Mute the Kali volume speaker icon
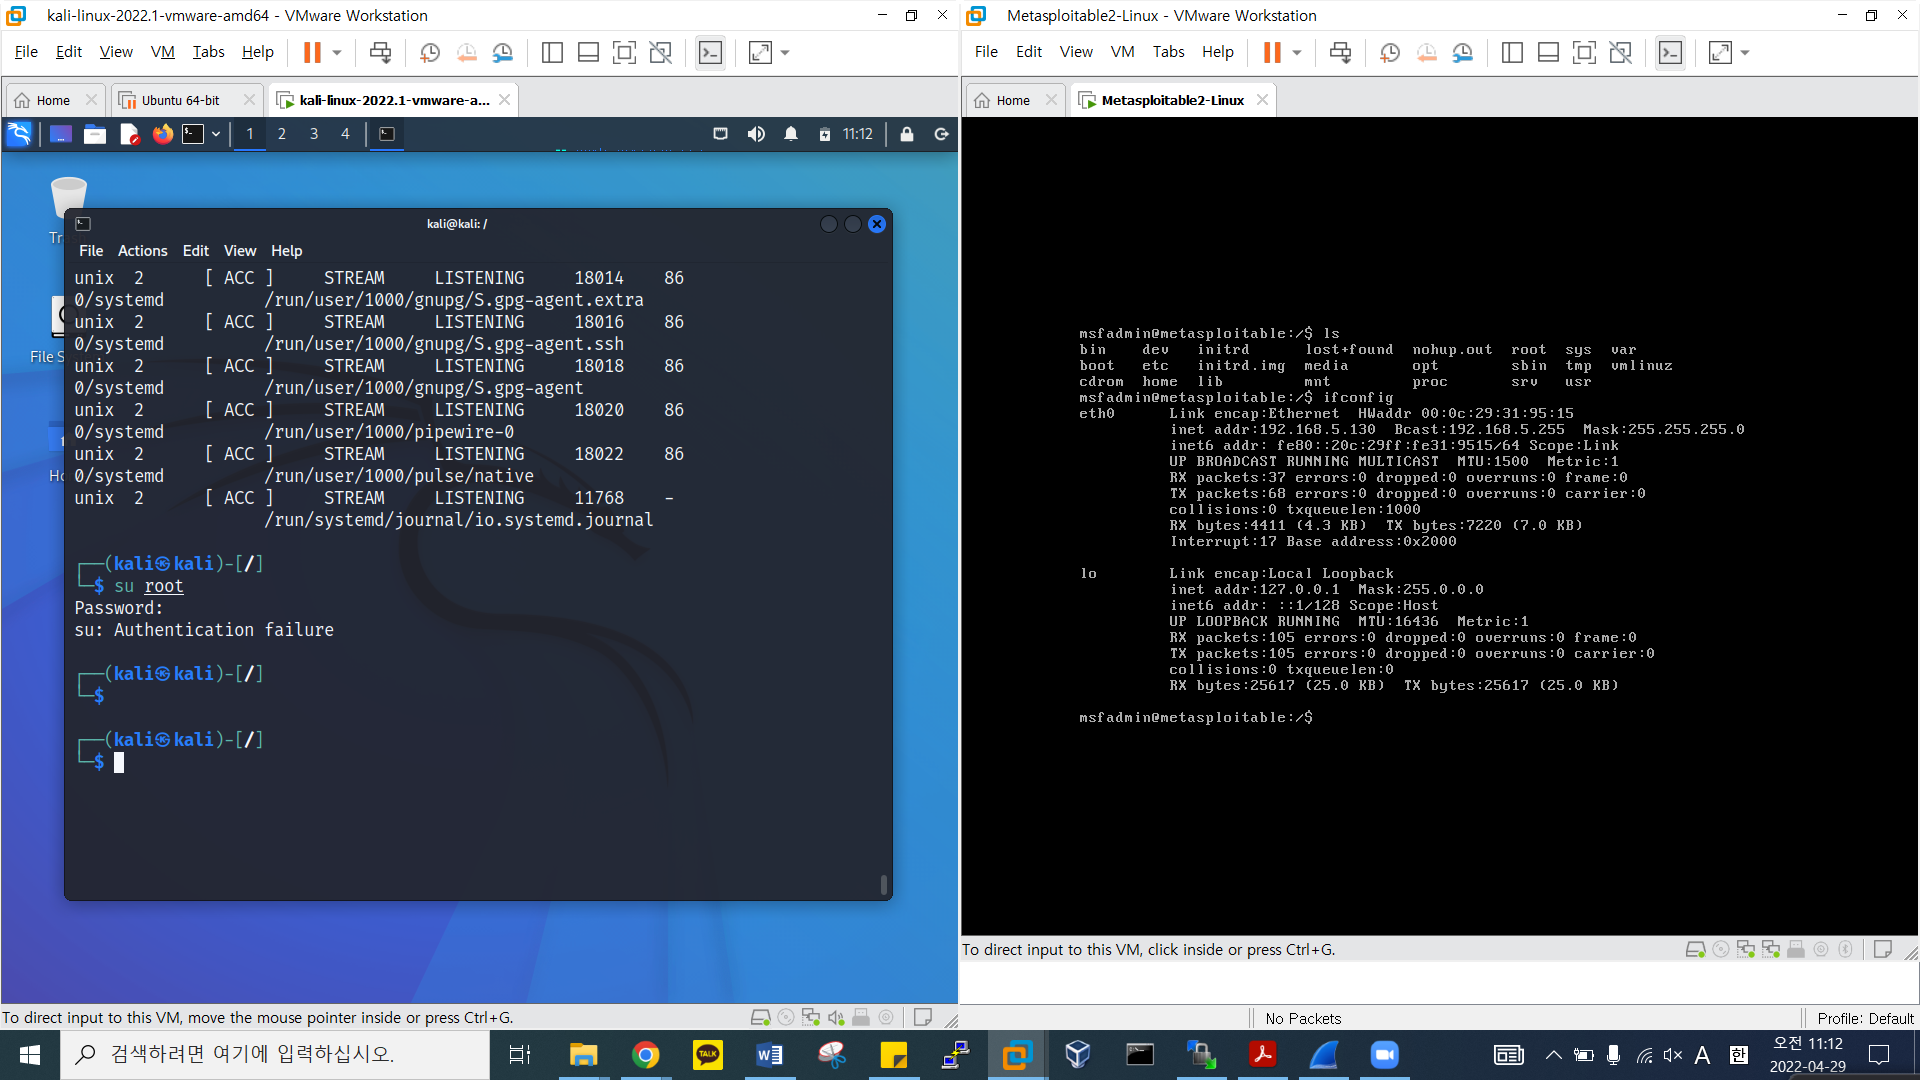The image size is (1920, 1080). [756, 134]
